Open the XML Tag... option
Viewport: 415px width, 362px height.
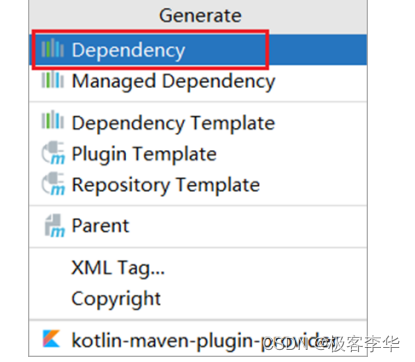coord(198,268)
